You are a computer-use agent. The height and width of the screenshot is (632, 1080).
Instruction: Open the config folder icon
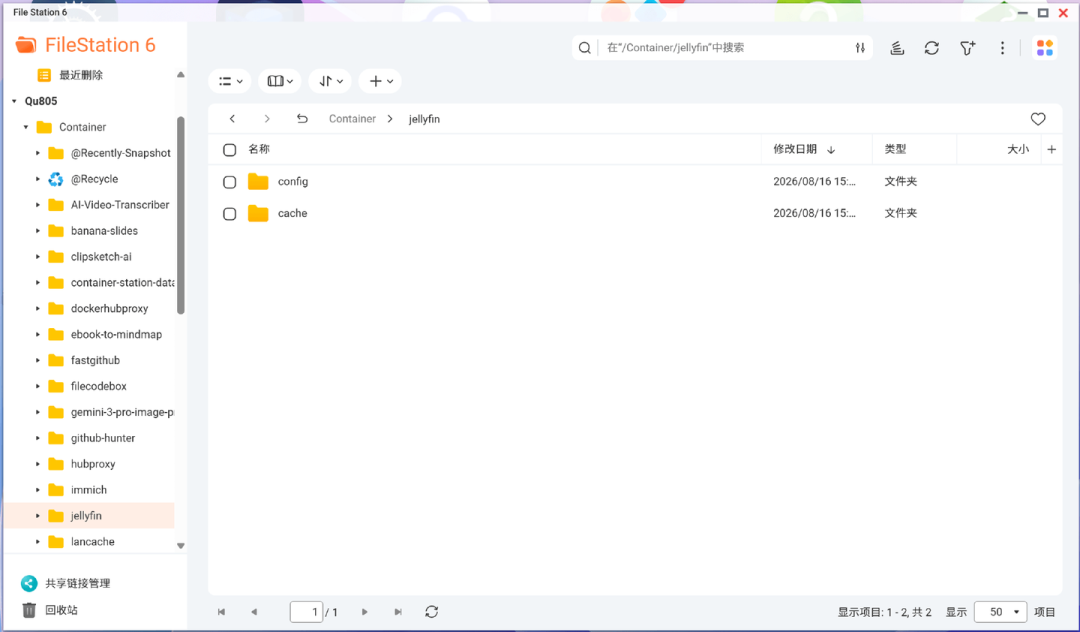coord(258,181)
